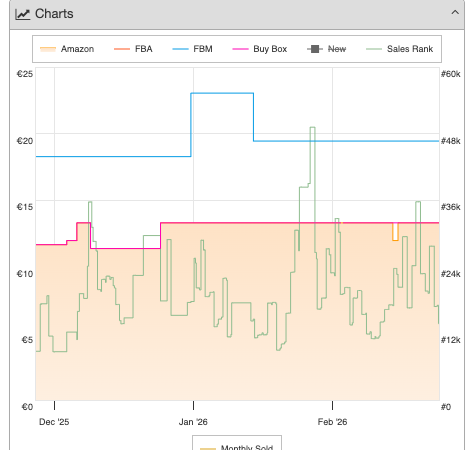Click the Jan '26 axis label
The height and width of the screenshot is (450, 474).
pyautogui.click(x=193, y=422)
